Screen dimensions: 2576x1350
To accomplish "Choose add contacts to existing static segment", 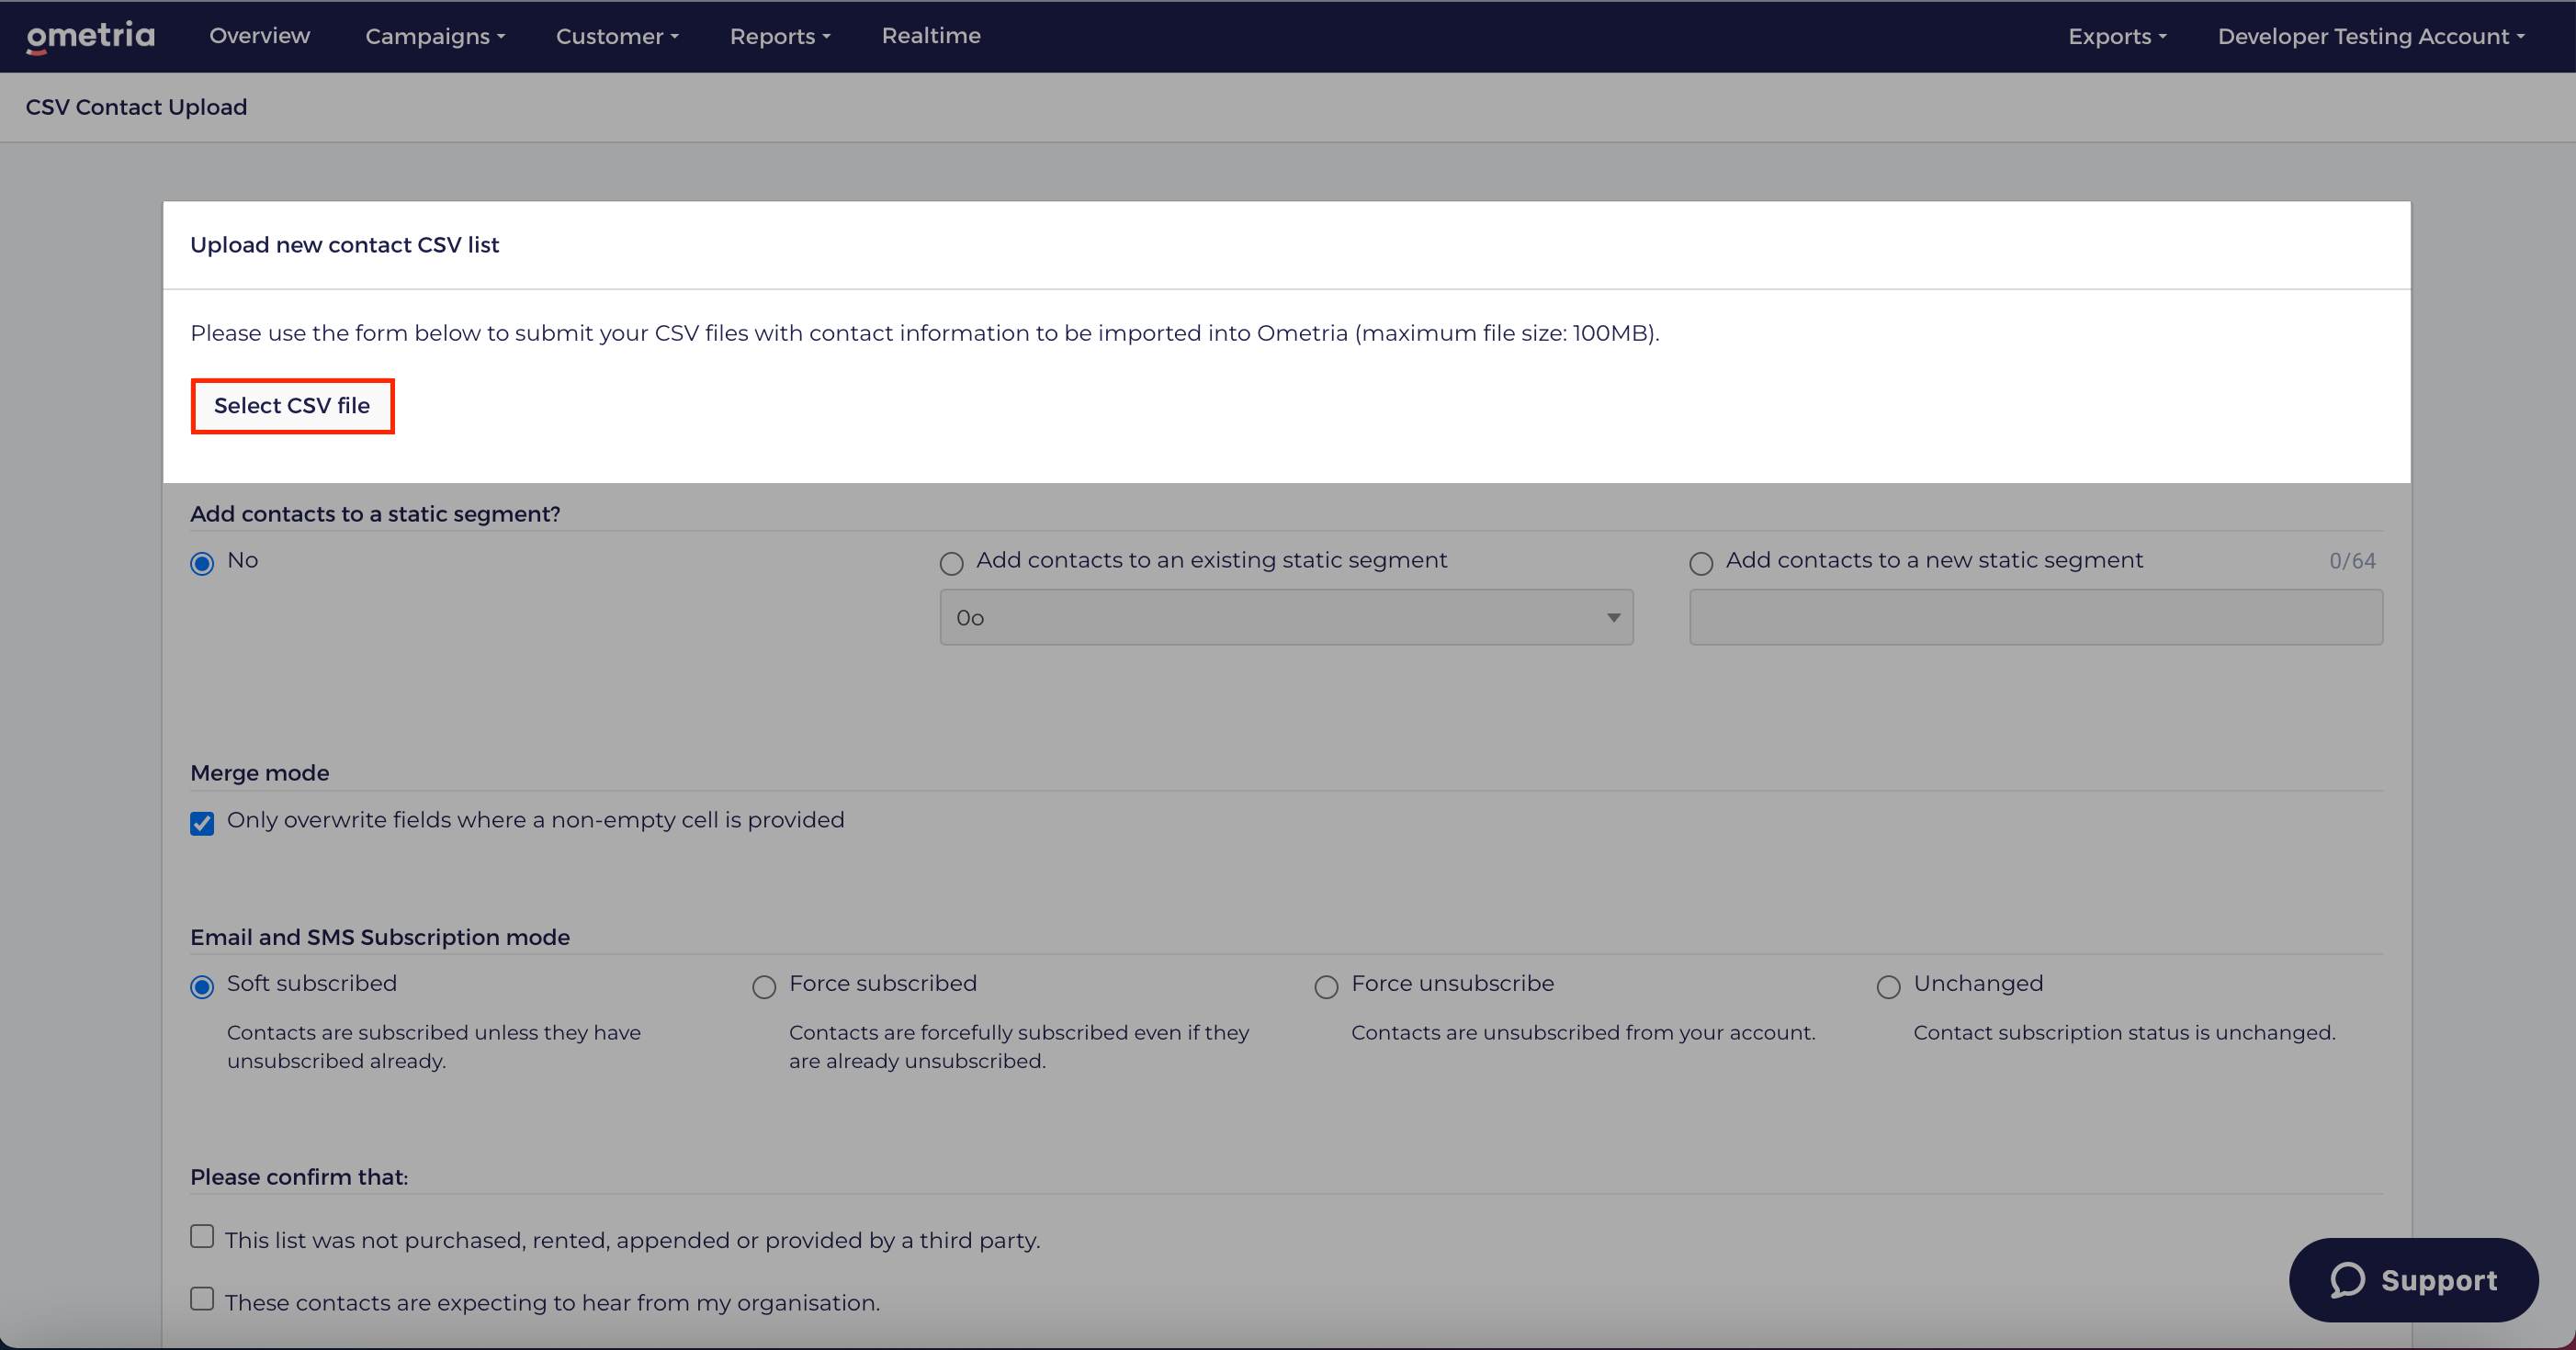I will (951, 564).
